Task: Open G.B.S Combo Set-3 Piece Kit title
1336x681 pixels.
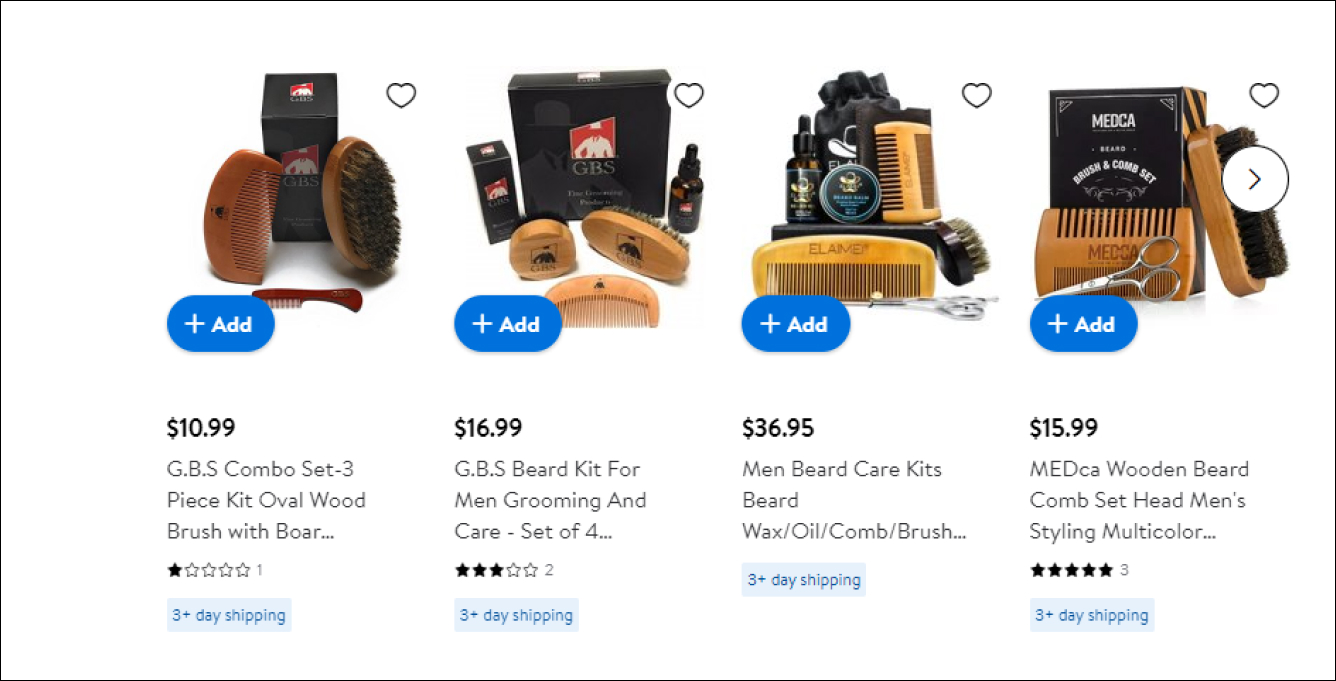Action: point(266,500)
